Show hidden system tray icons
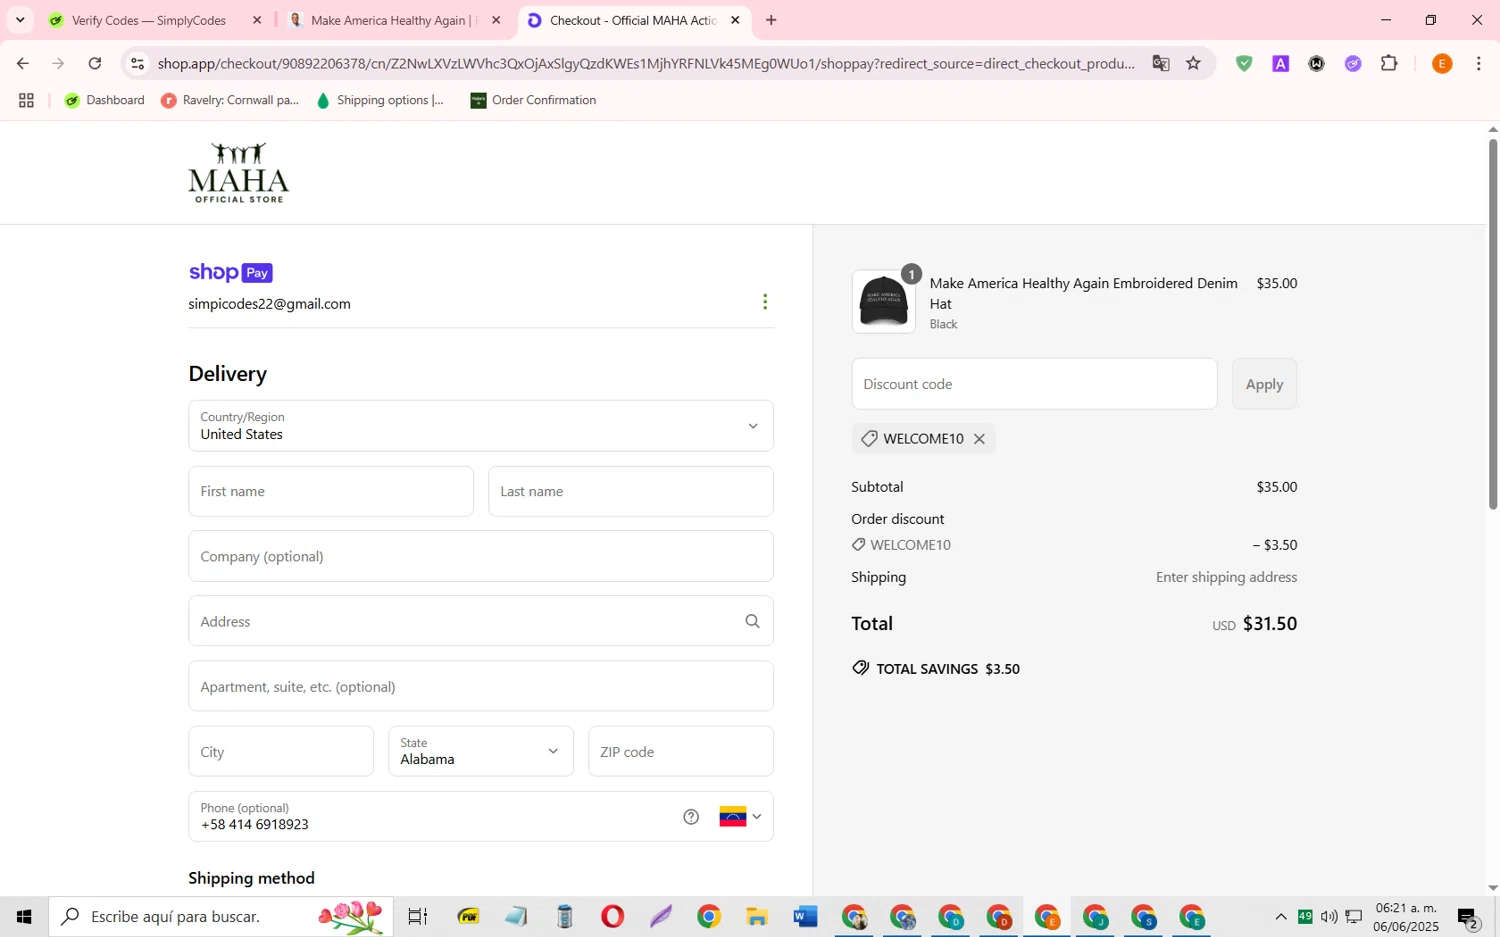 pos(1280,917)
